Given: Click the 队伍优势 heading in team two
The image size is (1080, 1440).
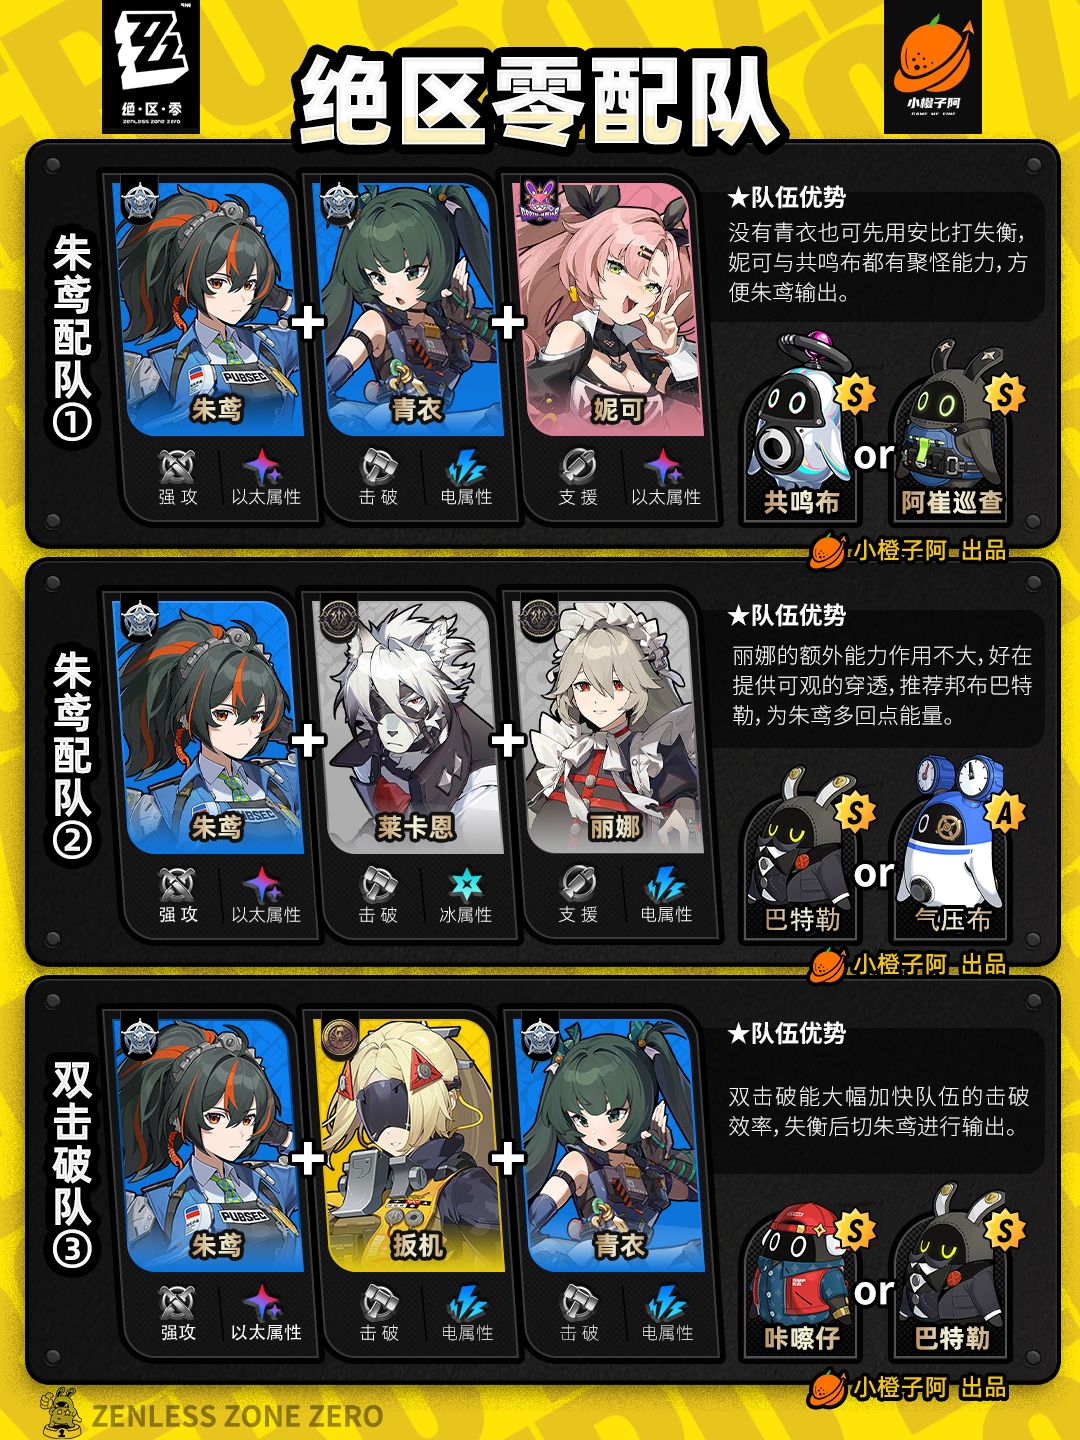Looking at the screenshot, I should [787, 615].
